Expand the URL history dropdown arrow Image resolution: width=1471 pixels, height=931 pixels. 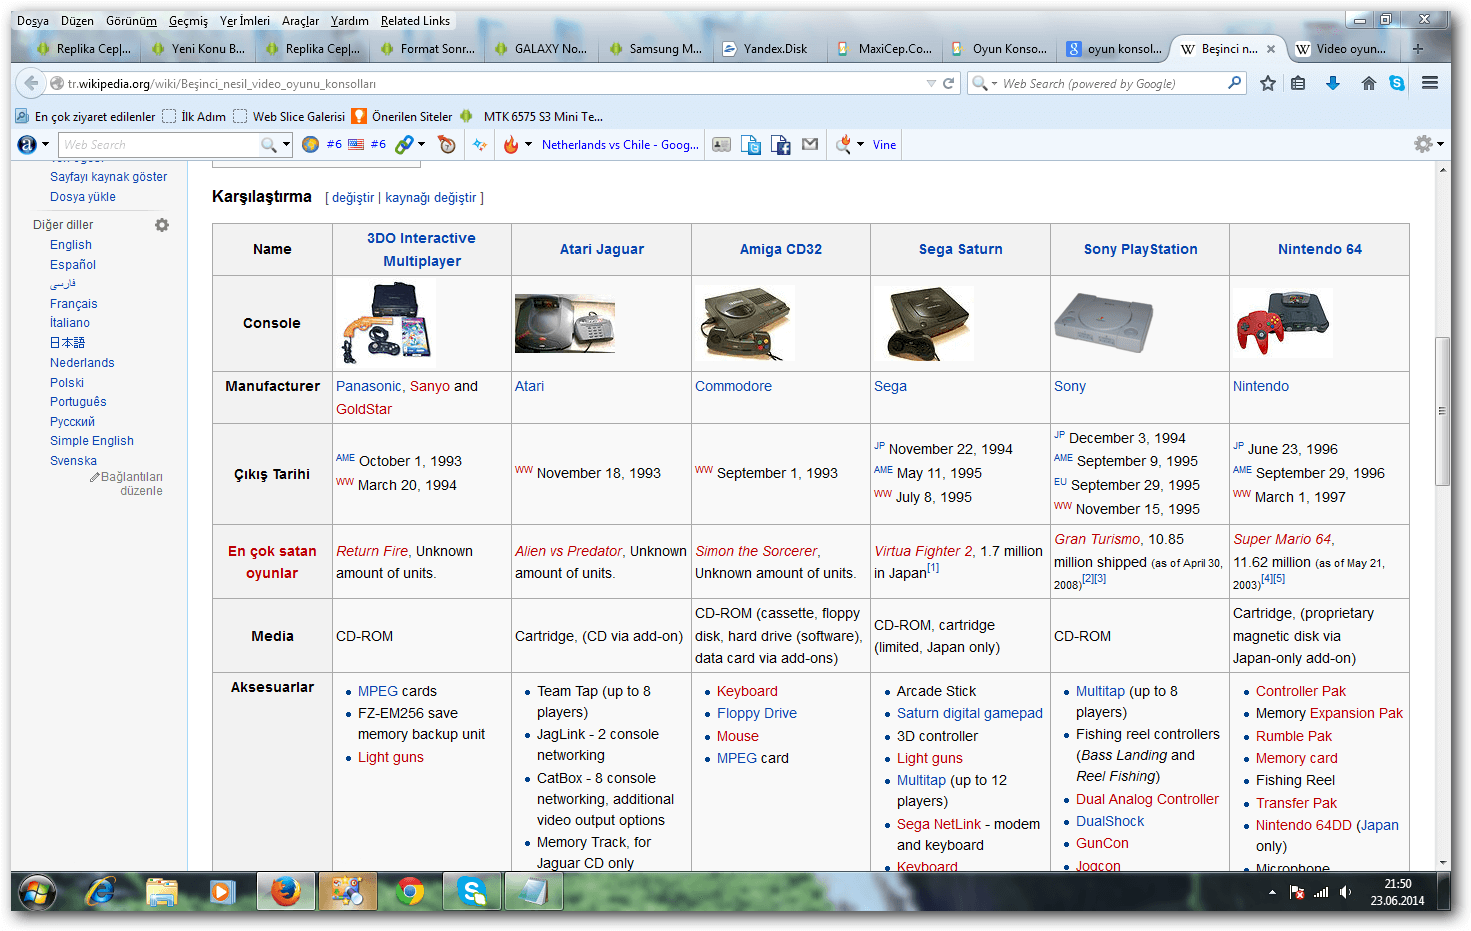pos(931,84)
